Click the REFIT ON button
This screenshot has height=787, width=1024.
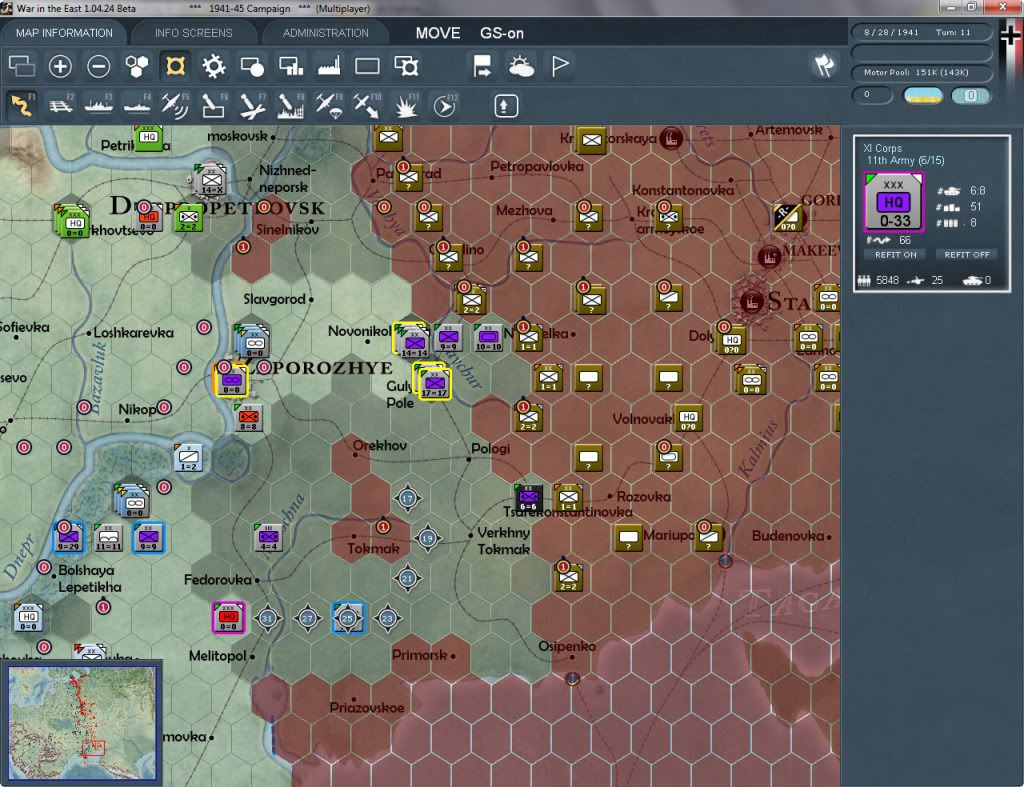coord(895,255)
